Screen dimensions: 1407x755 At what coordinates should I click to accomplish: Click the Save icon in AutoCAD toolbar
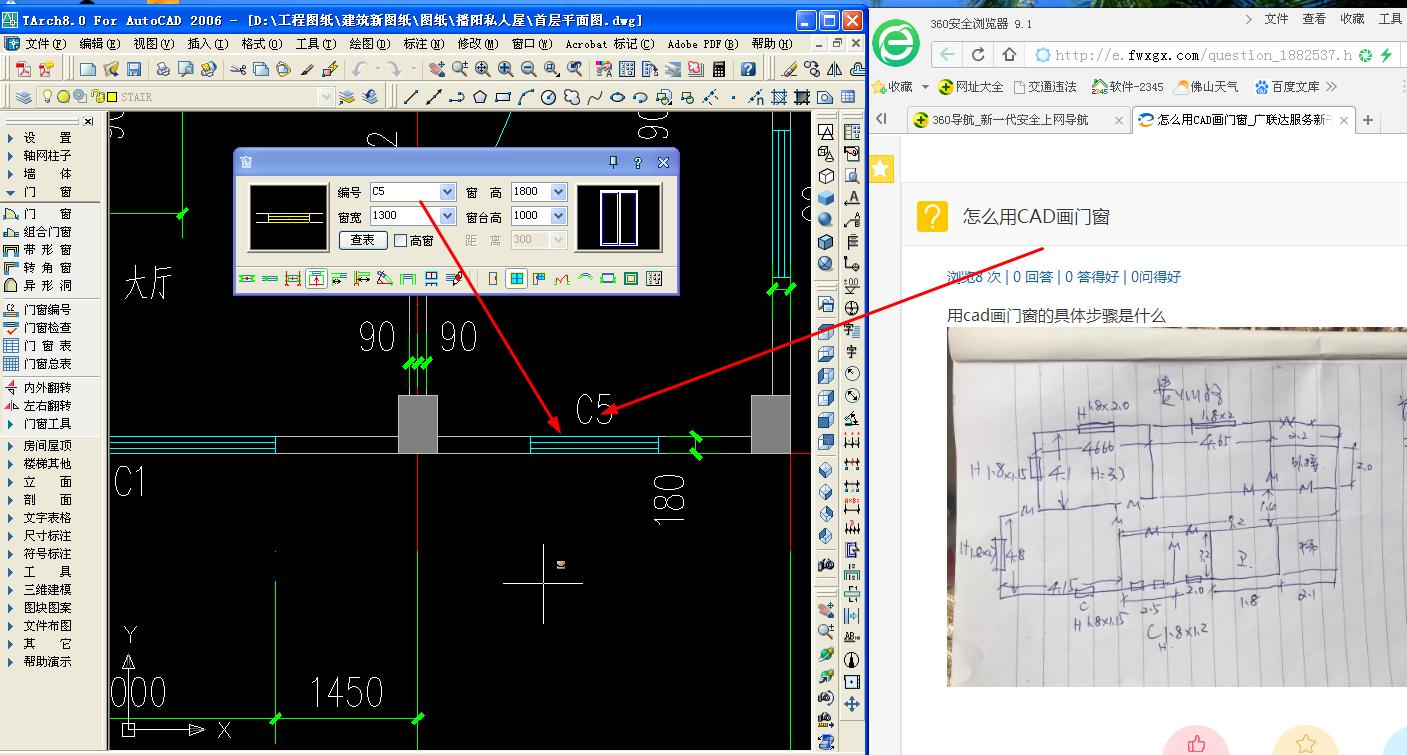[134, 69]
